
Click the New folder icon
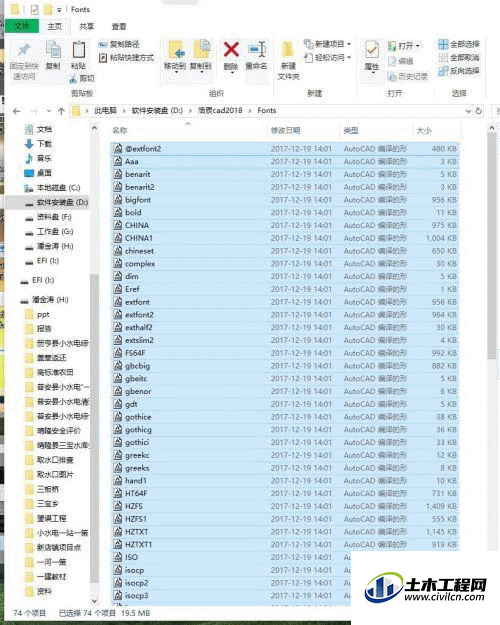[x=288, y=50]
